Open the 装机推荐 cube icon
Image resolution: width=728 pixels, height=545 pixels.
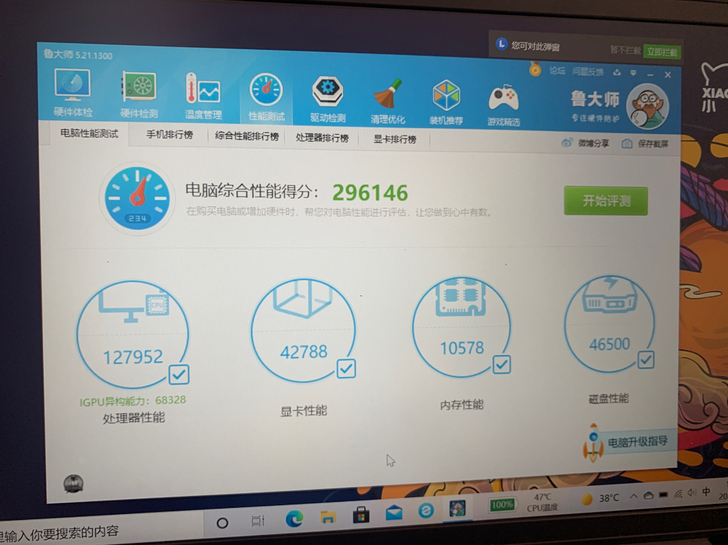tap(446, 103)
